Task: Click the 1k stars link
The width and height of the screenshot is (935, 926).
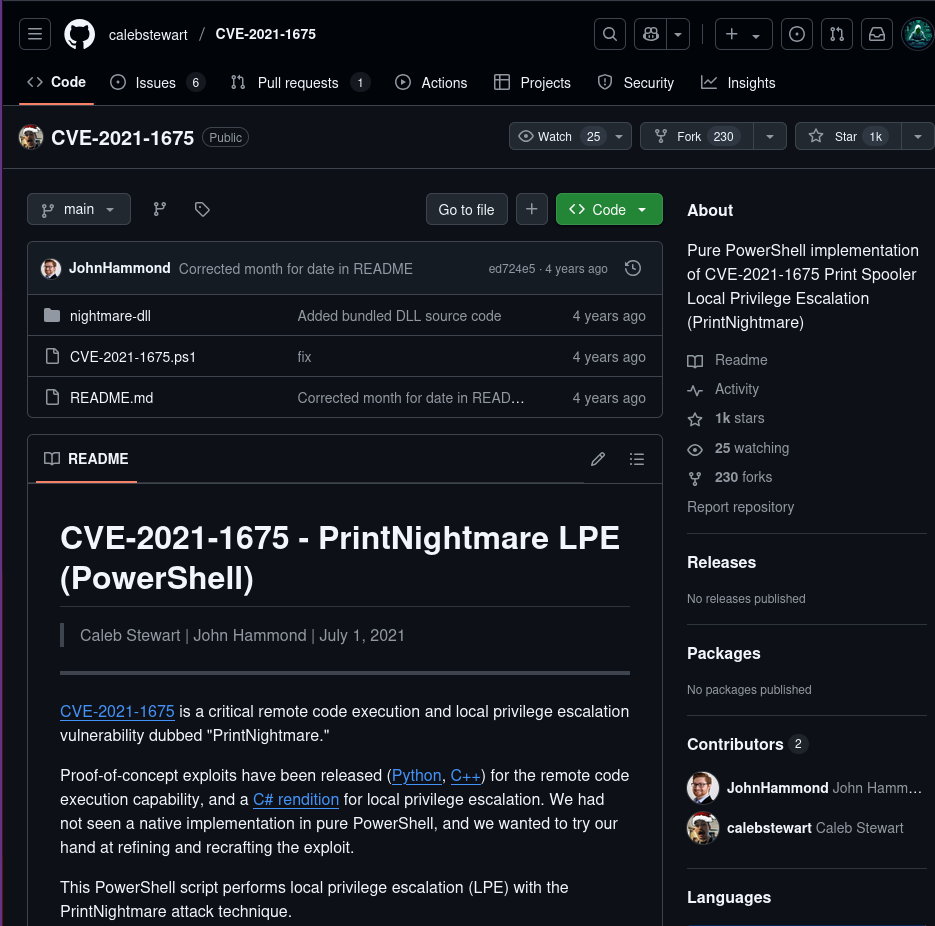Action: point(726,418)
